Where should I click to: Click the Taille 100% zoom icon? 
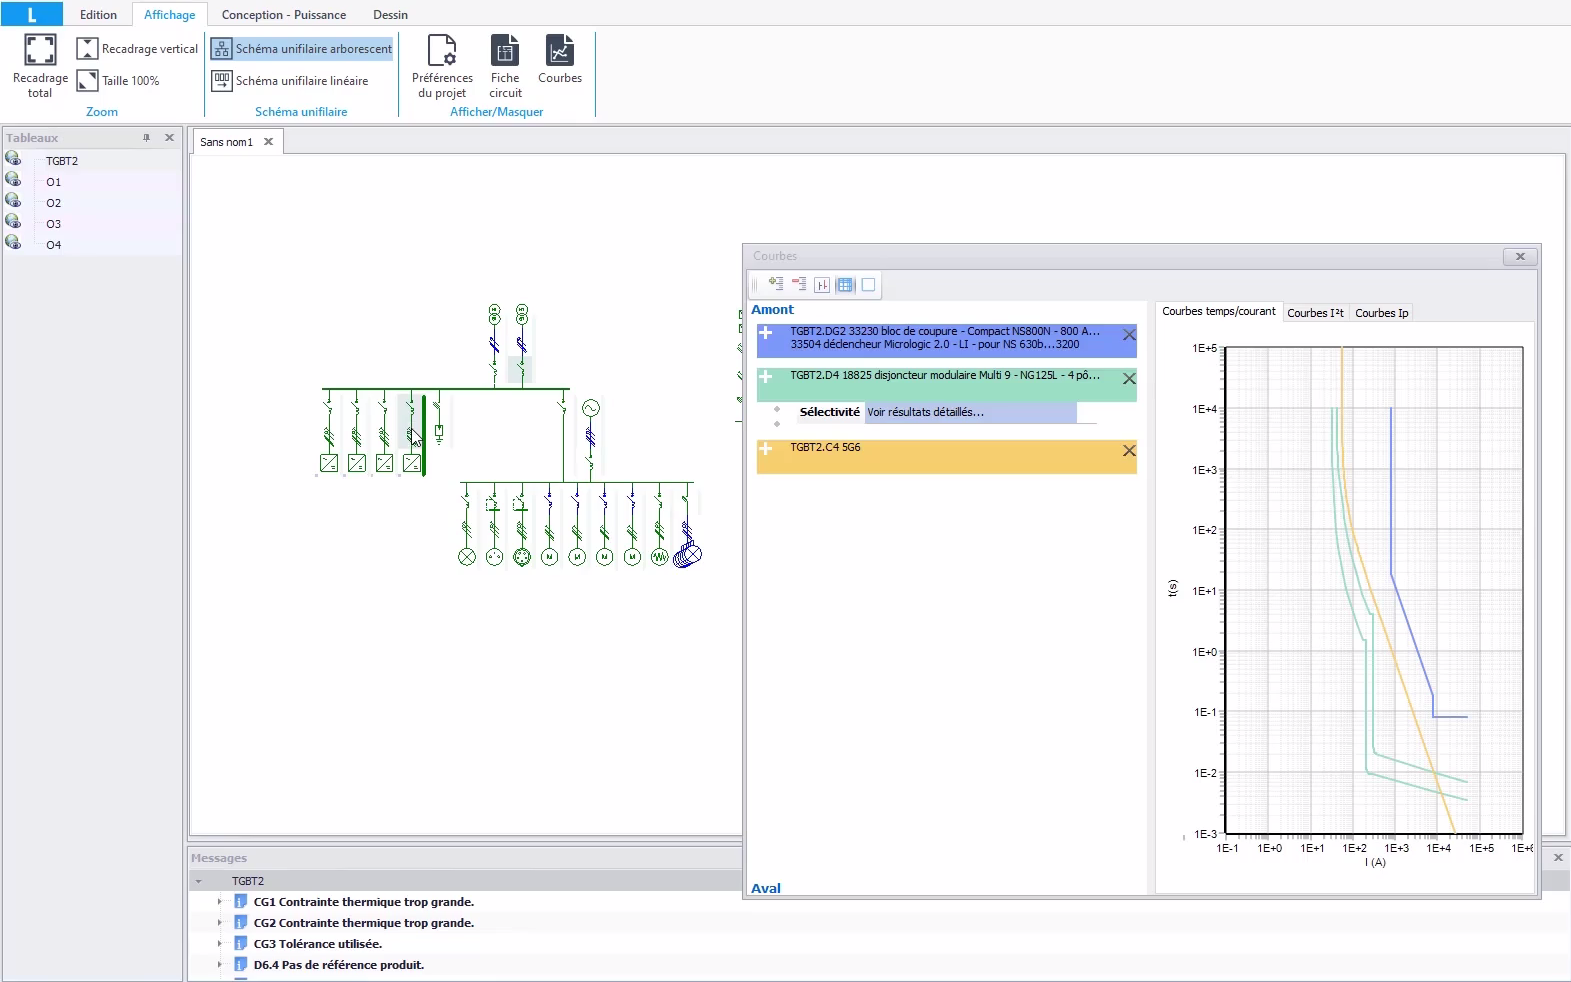(x=88, y=81)
